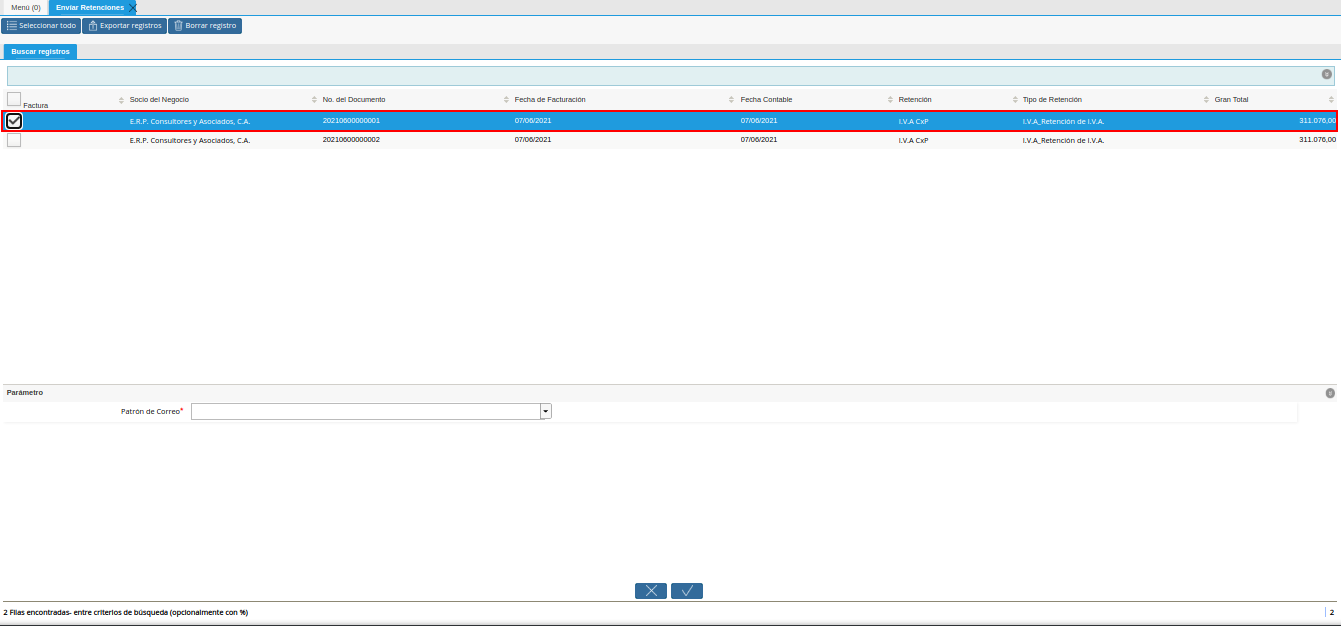Image resolution: width=1341 pixels, height=626 pixels.
Task: Click Borrar registro button
Action: (x=205, y=25)
